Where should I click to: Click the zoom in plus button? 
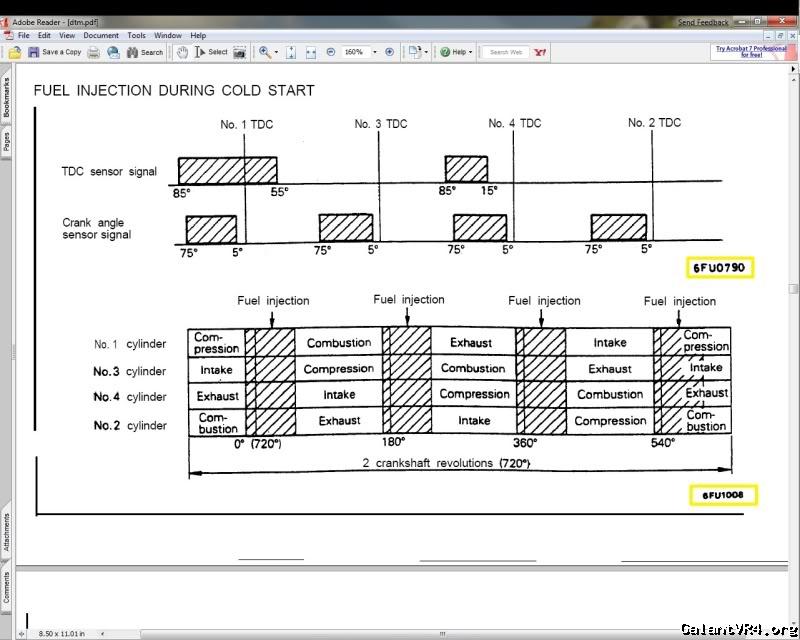[389, 52]
